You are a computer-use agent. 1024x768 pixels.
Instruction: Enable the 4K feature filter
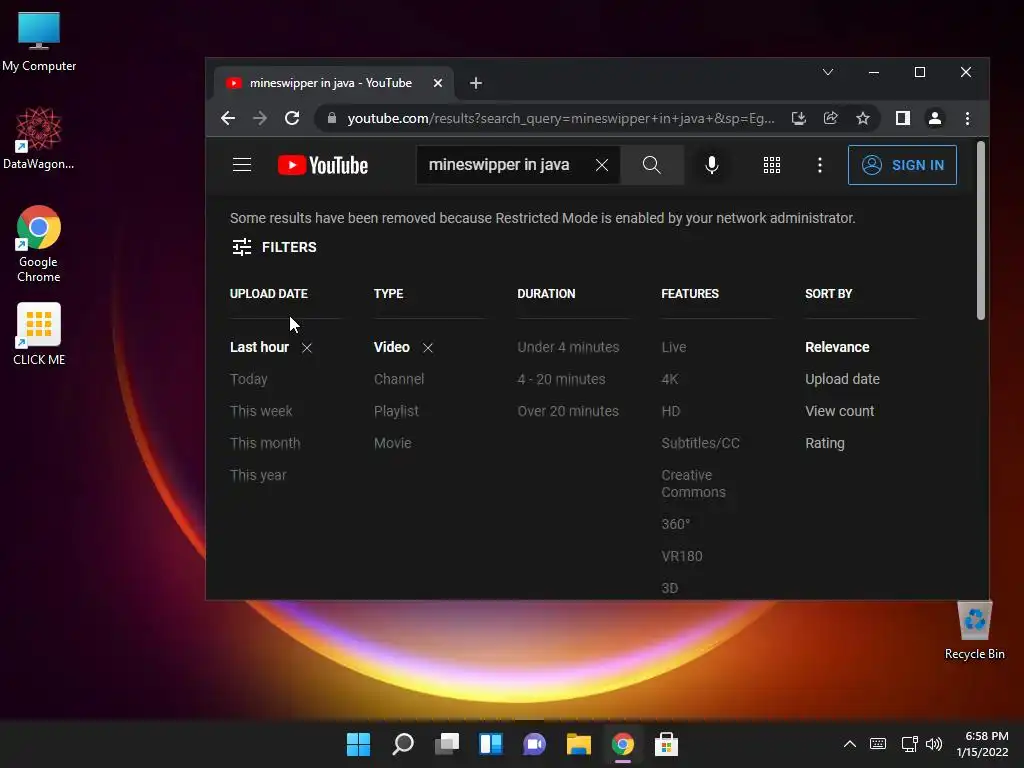coord(669,379)
